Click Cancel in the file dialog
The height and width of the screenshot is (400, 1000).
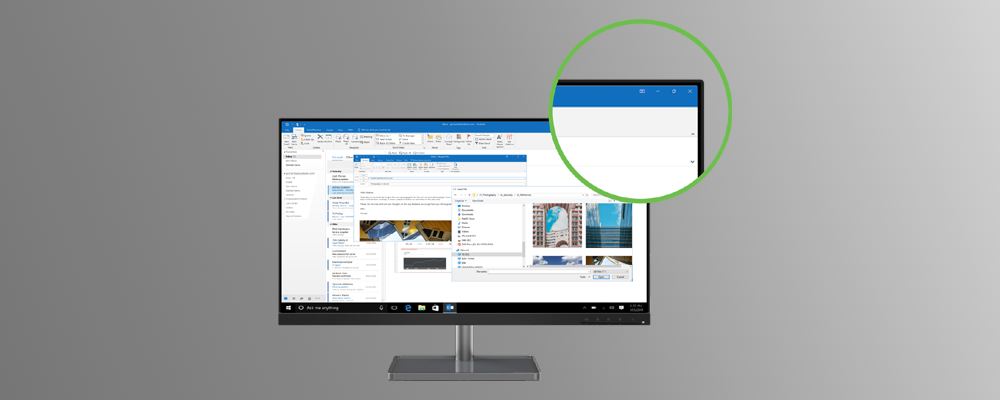[x=620, y=277]
